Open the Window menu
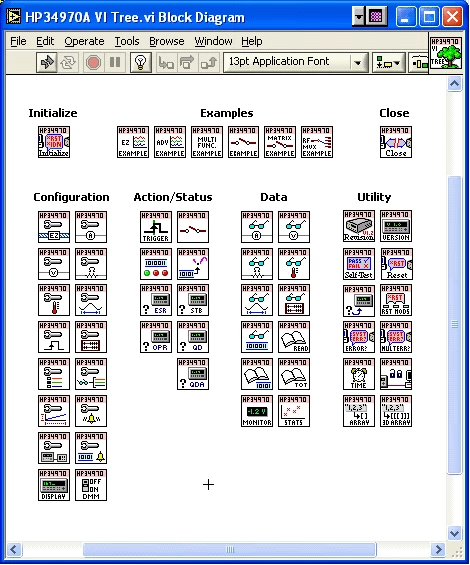The image size is (470, 565). pos(213,41)
